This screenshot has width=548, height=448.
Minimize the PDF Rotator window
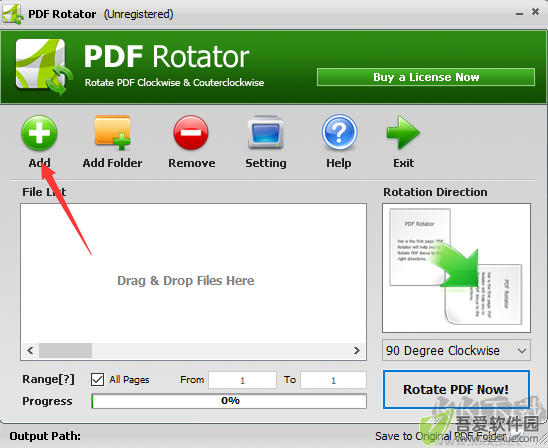(519, 13)
